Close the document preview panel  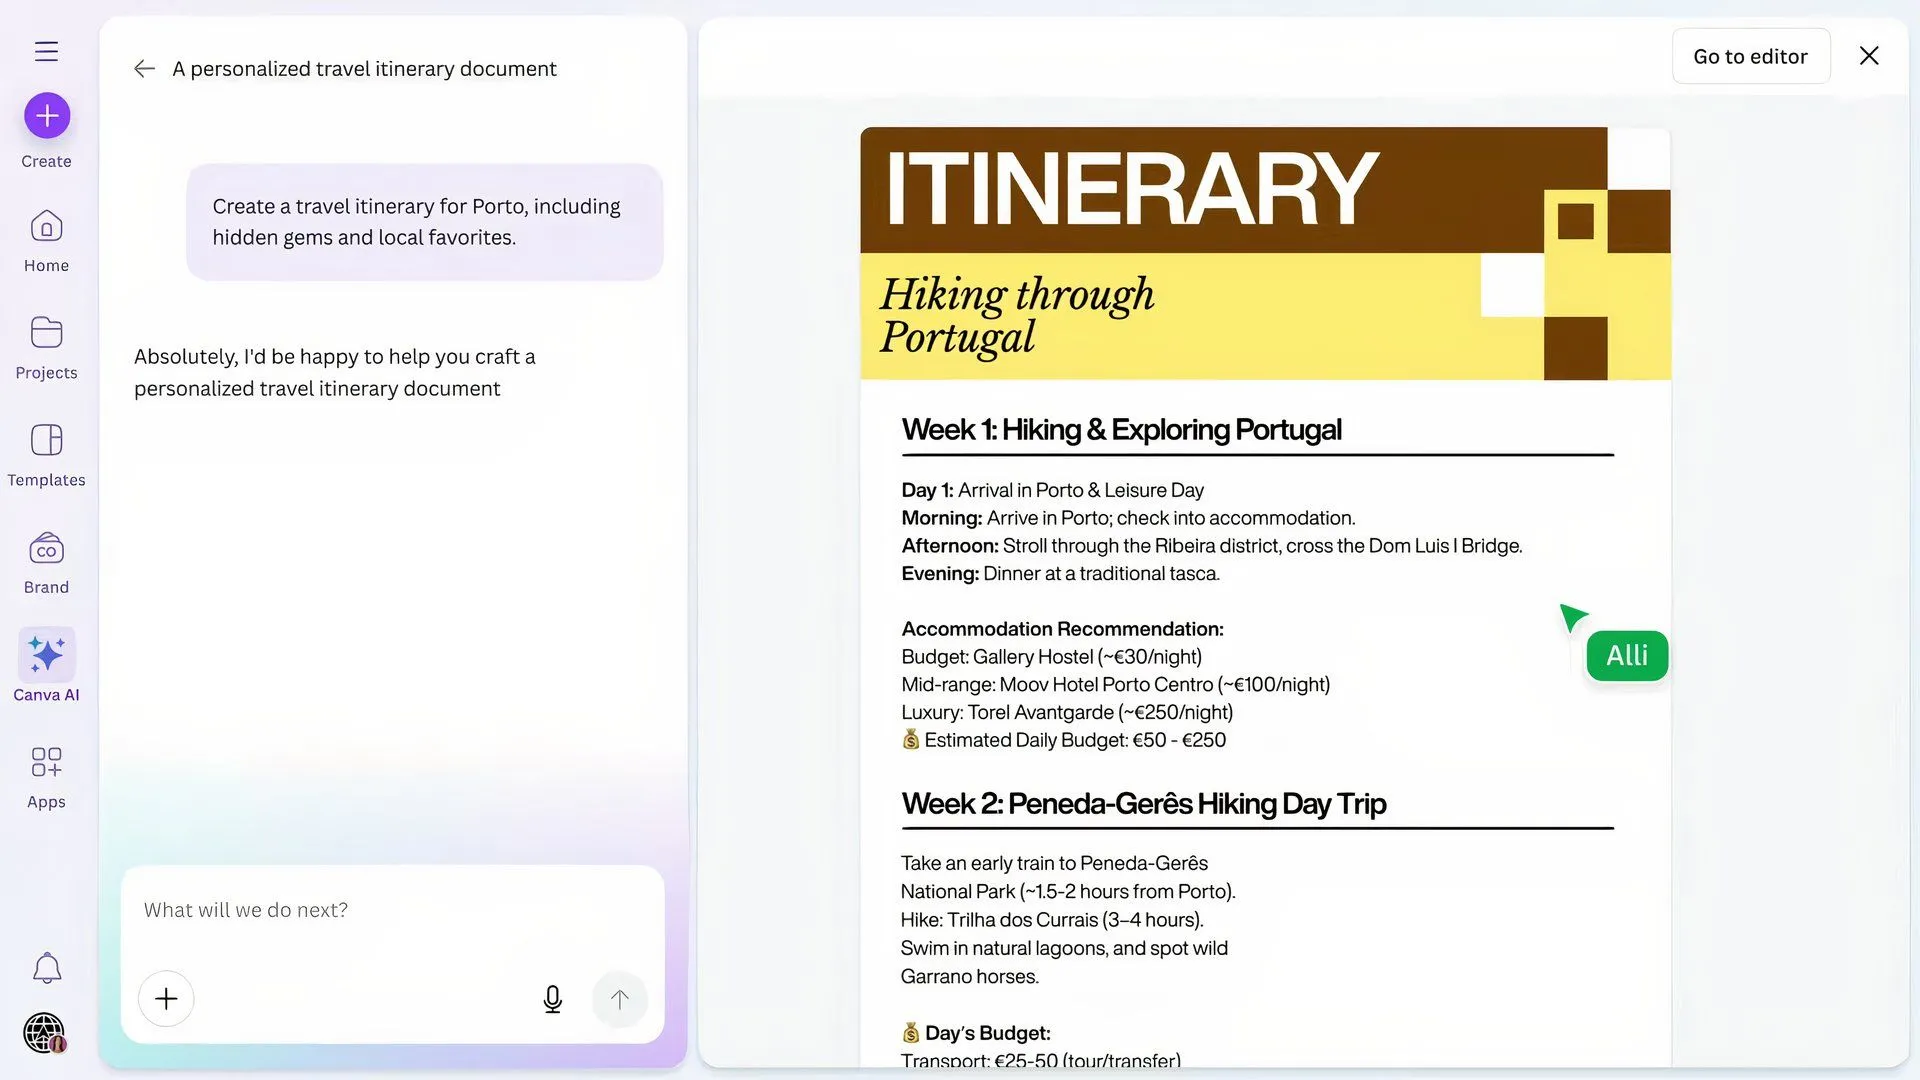pyautogui.click(x=1869, y=56)
